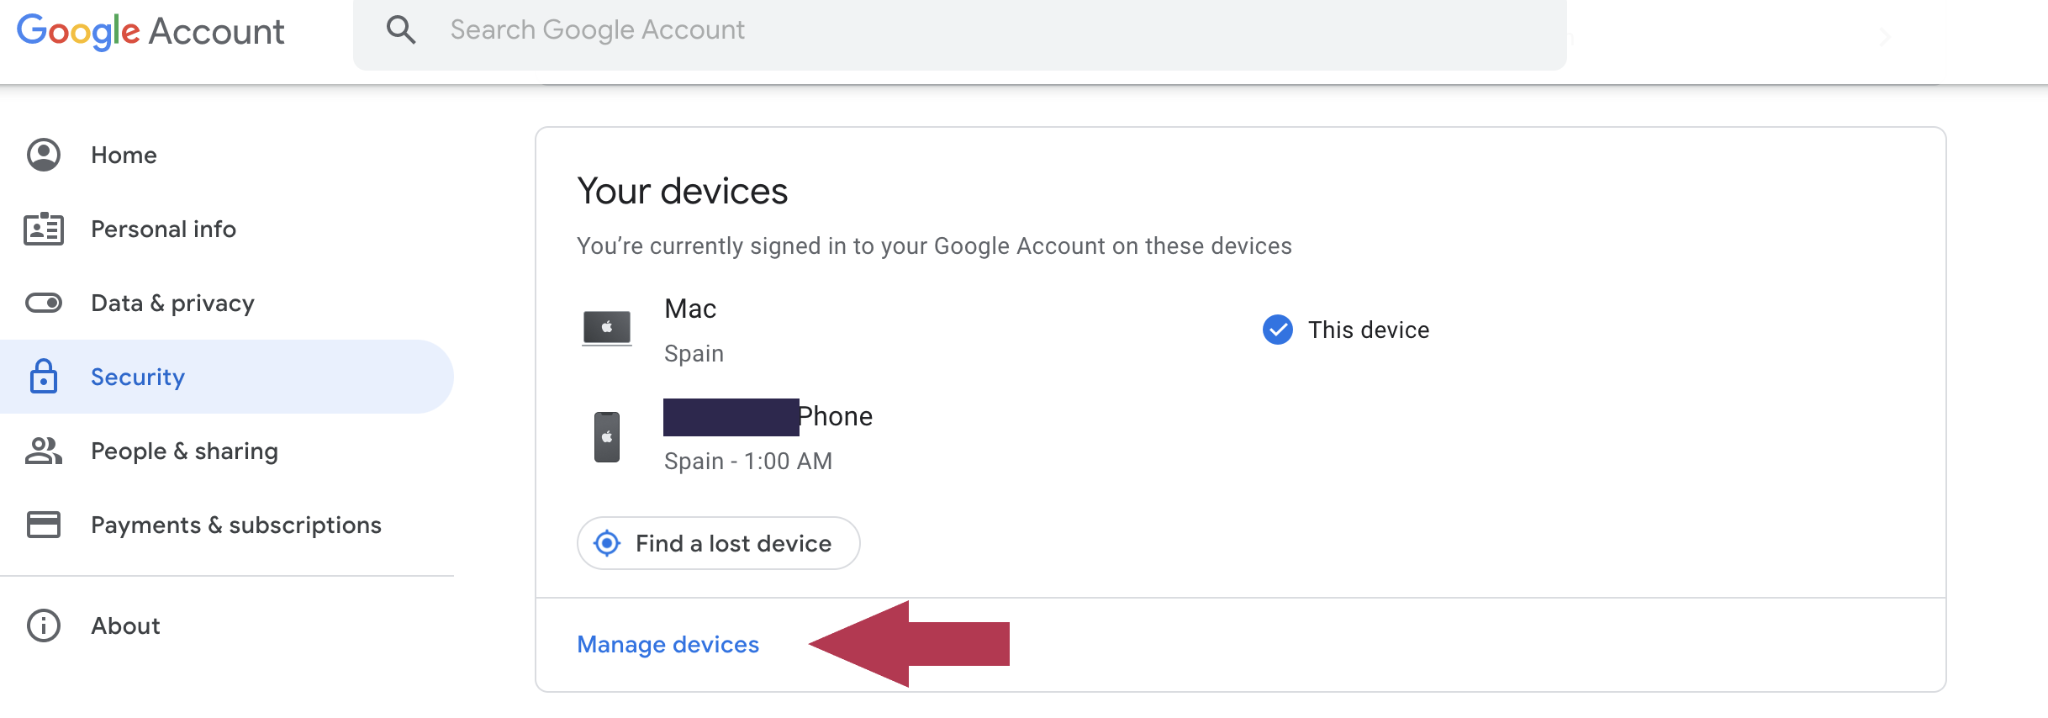Select the People & sharing icon
Image resolution: width=2048 pixels, height=718 pixels.
(43, 450)
